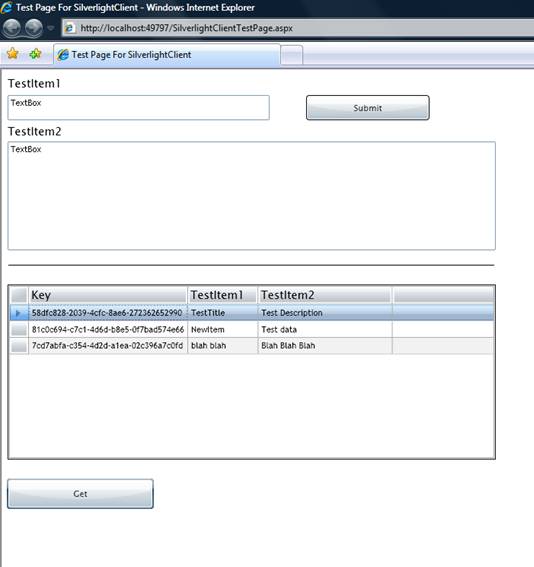534x567 pixels.
Task: Click the browser Back arrow button
Action: click(12, 28)
